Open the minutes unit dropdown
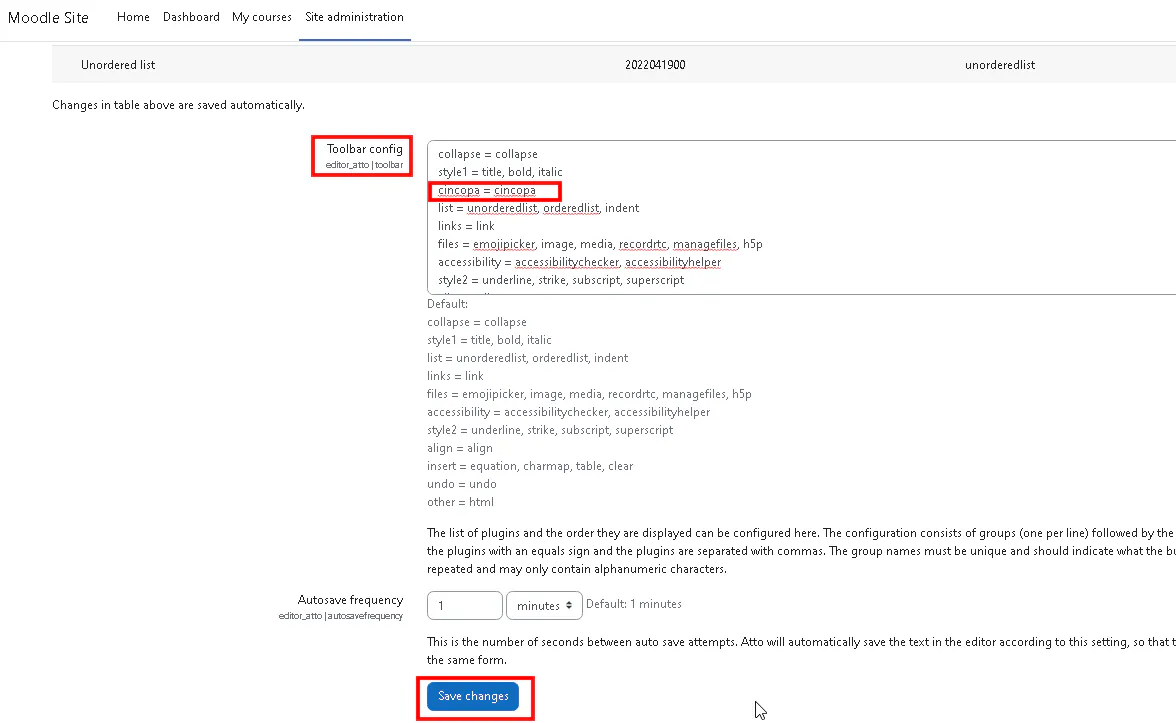The width and height of the screenshot is (1176, 723). [x=544, y=605]
